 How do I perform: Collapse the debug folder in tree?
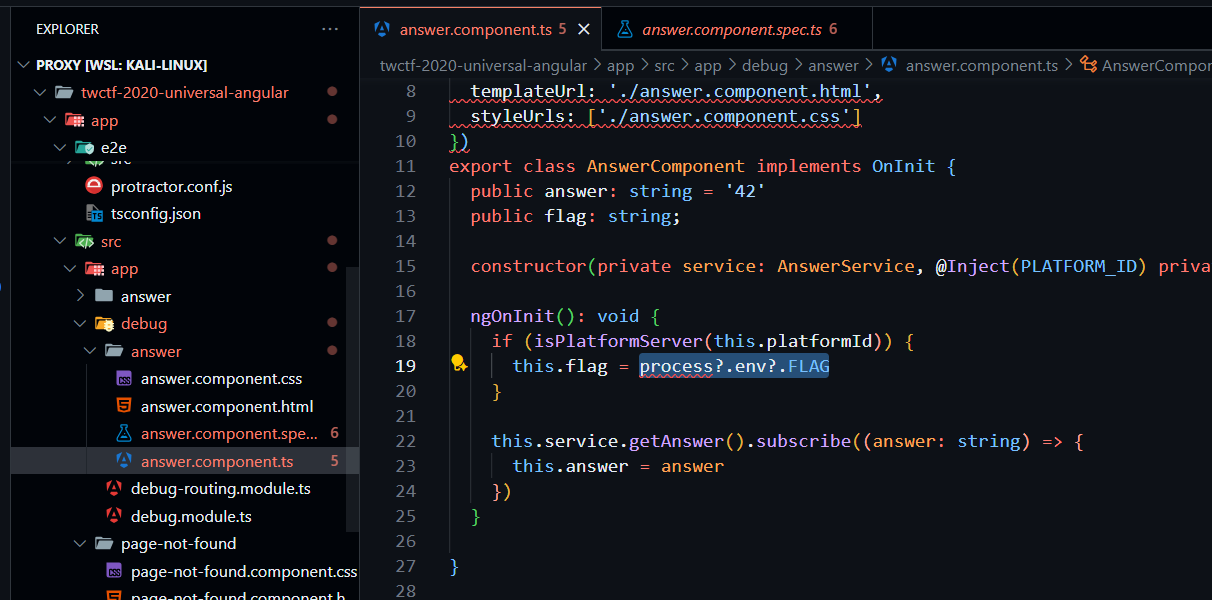pos(81,324)
